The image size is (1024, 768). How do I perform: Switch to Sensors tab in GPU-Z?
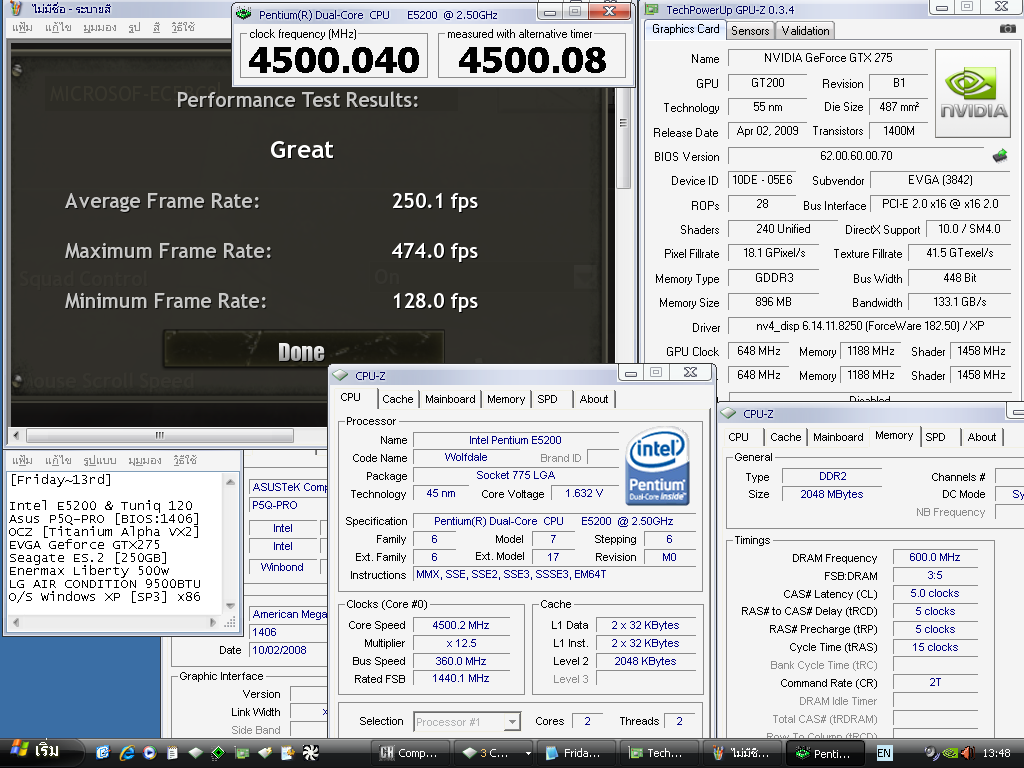point(750,31)
